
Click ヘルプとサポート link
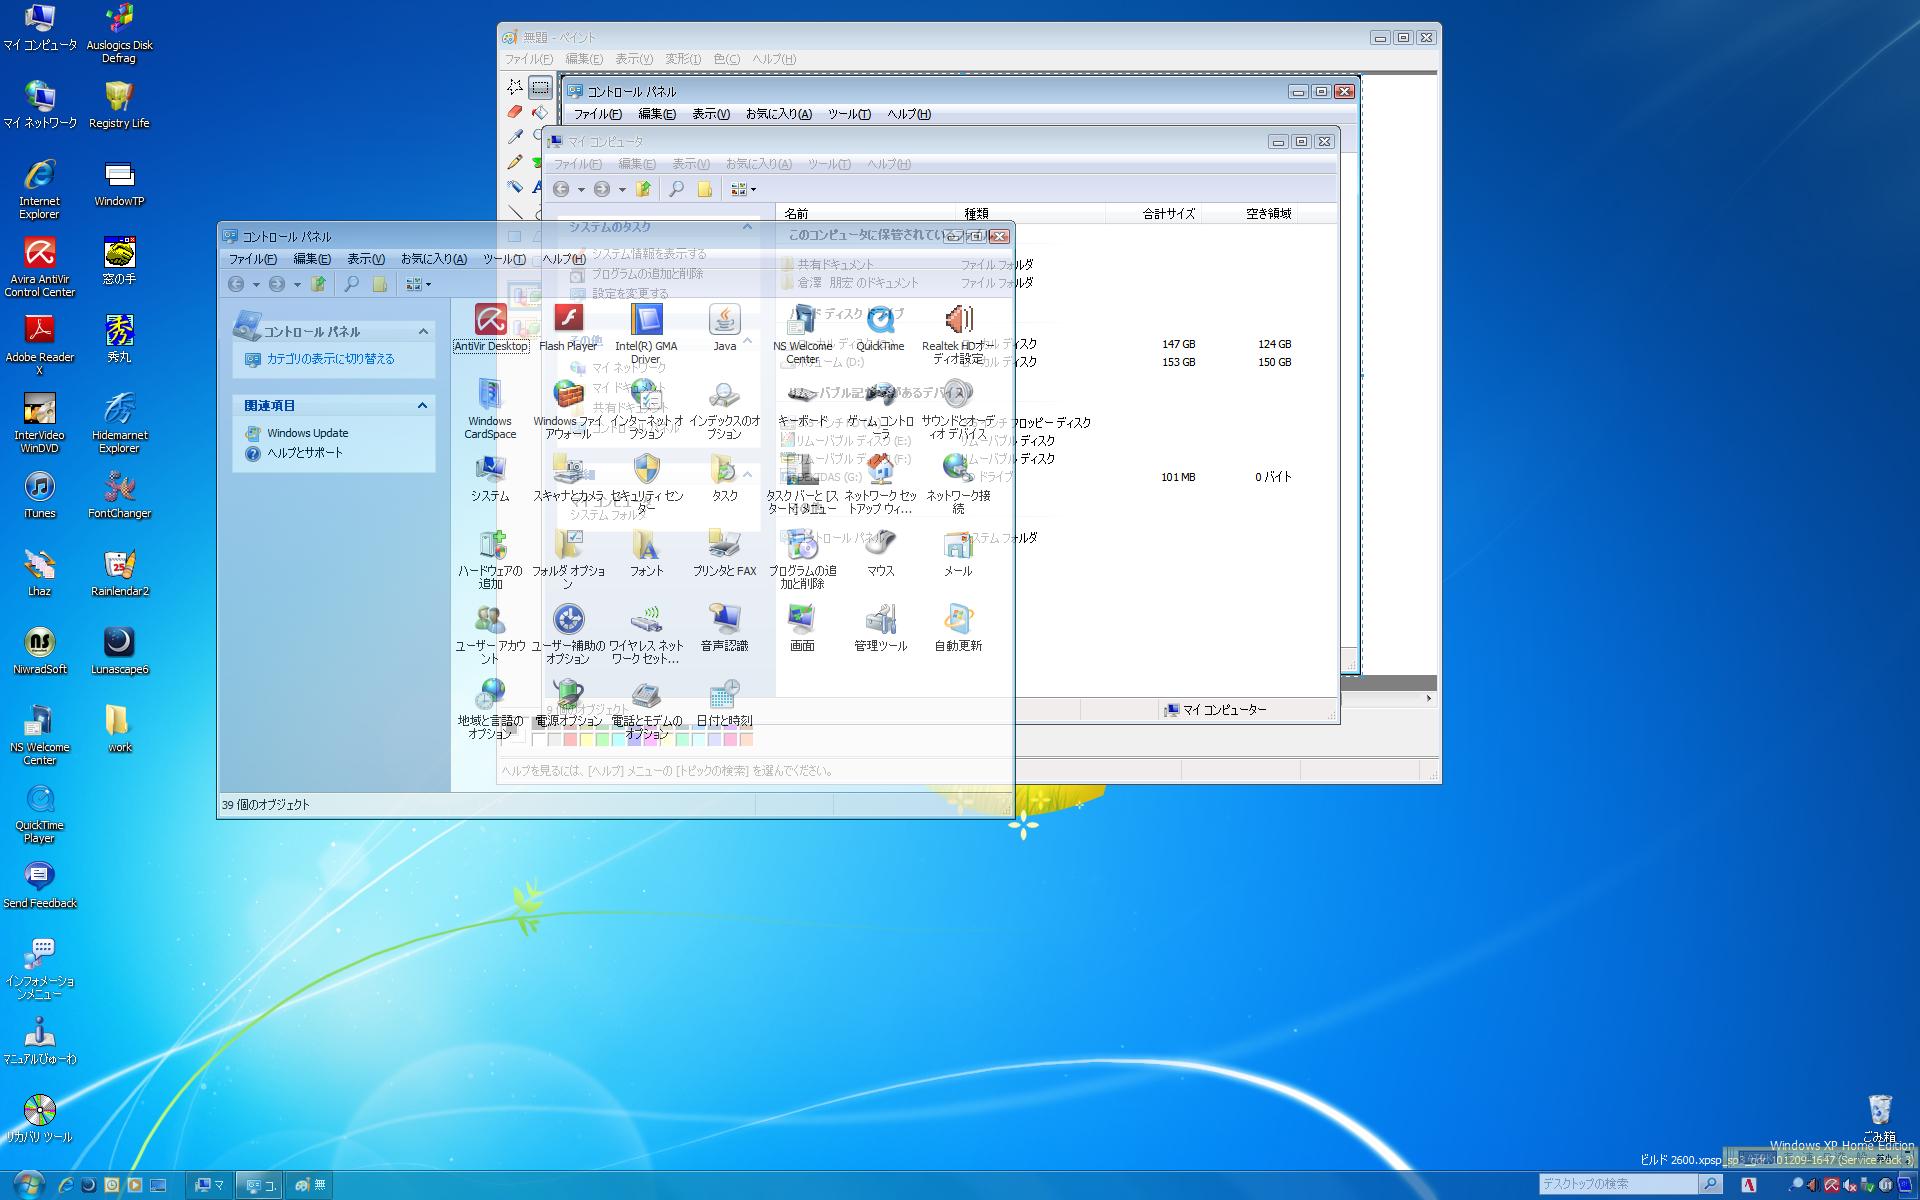click(x=305, y=453)
